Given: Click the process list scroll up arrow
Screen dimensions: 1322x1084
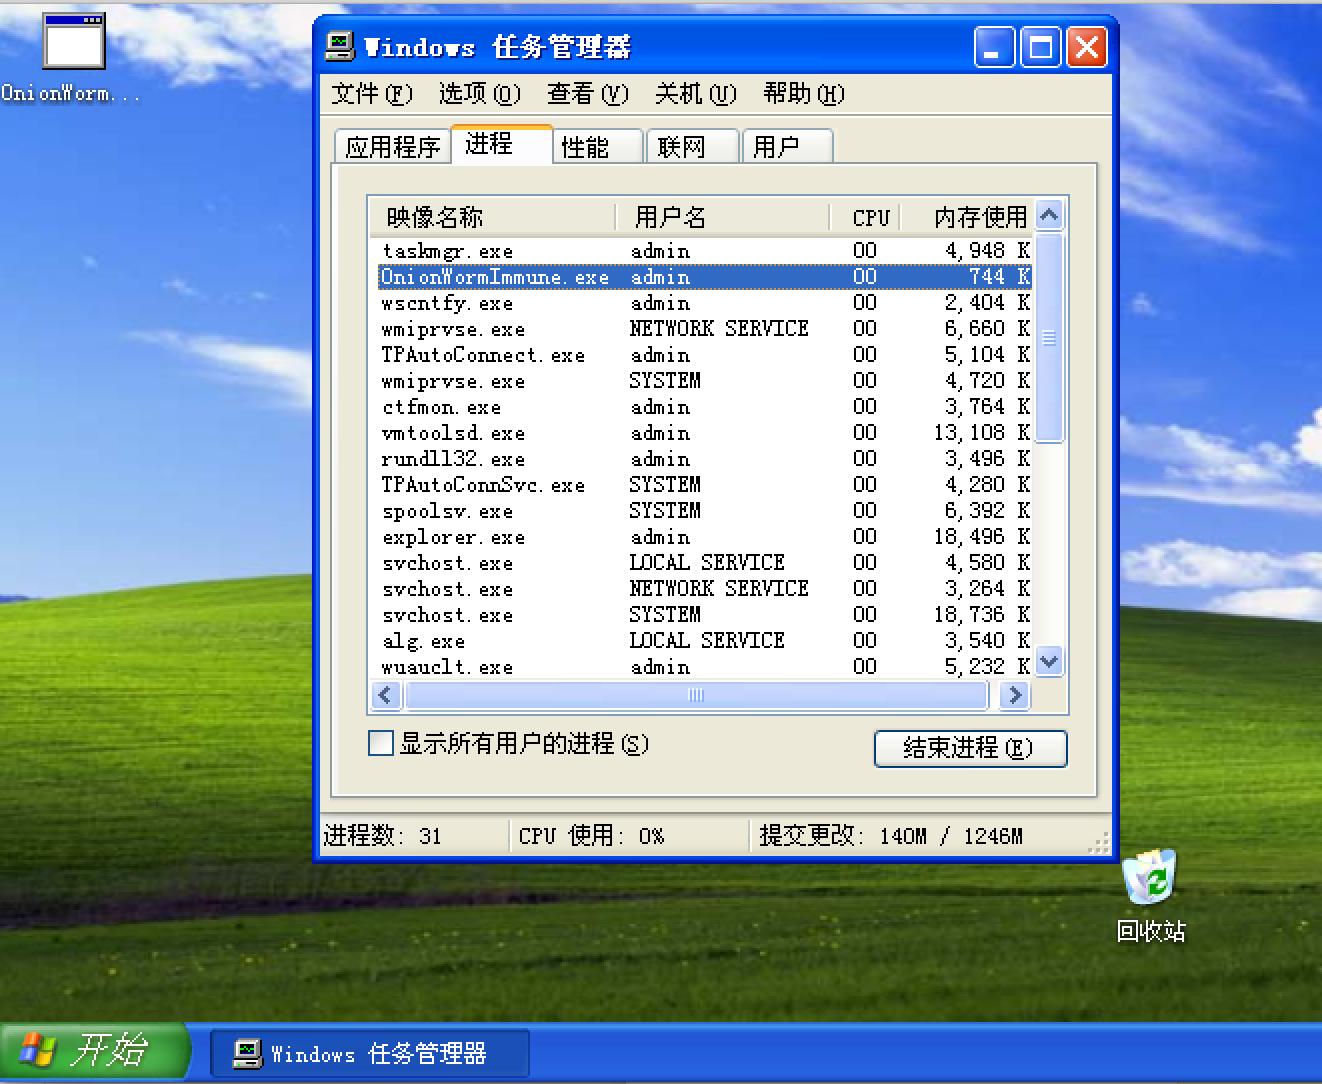Looking at the screenshot, I should [1049, 215].
